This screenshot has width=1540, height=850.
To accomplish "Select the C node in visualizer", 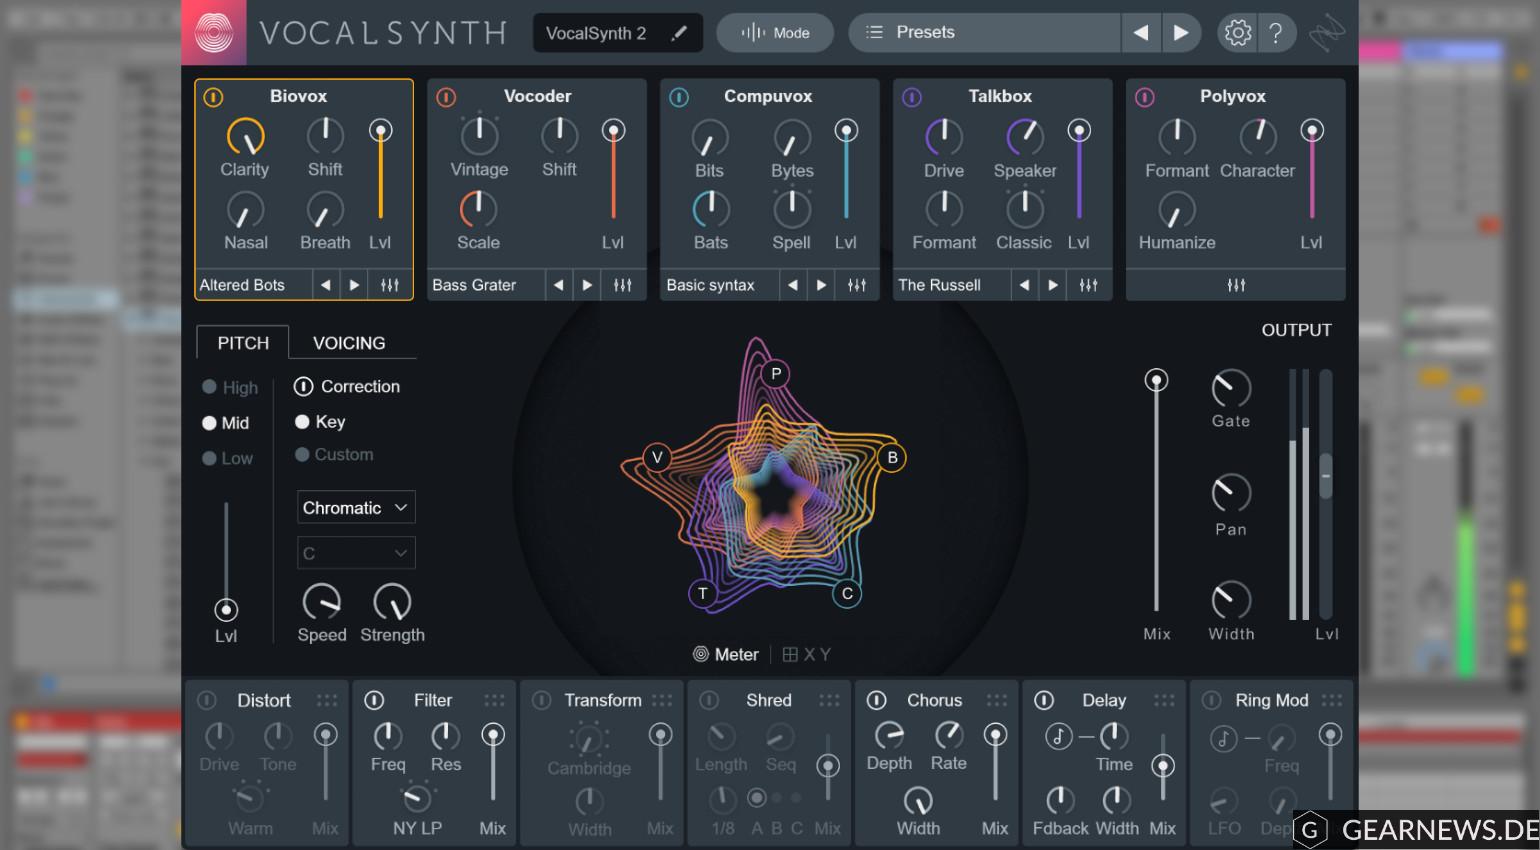I will click(847, 594).
